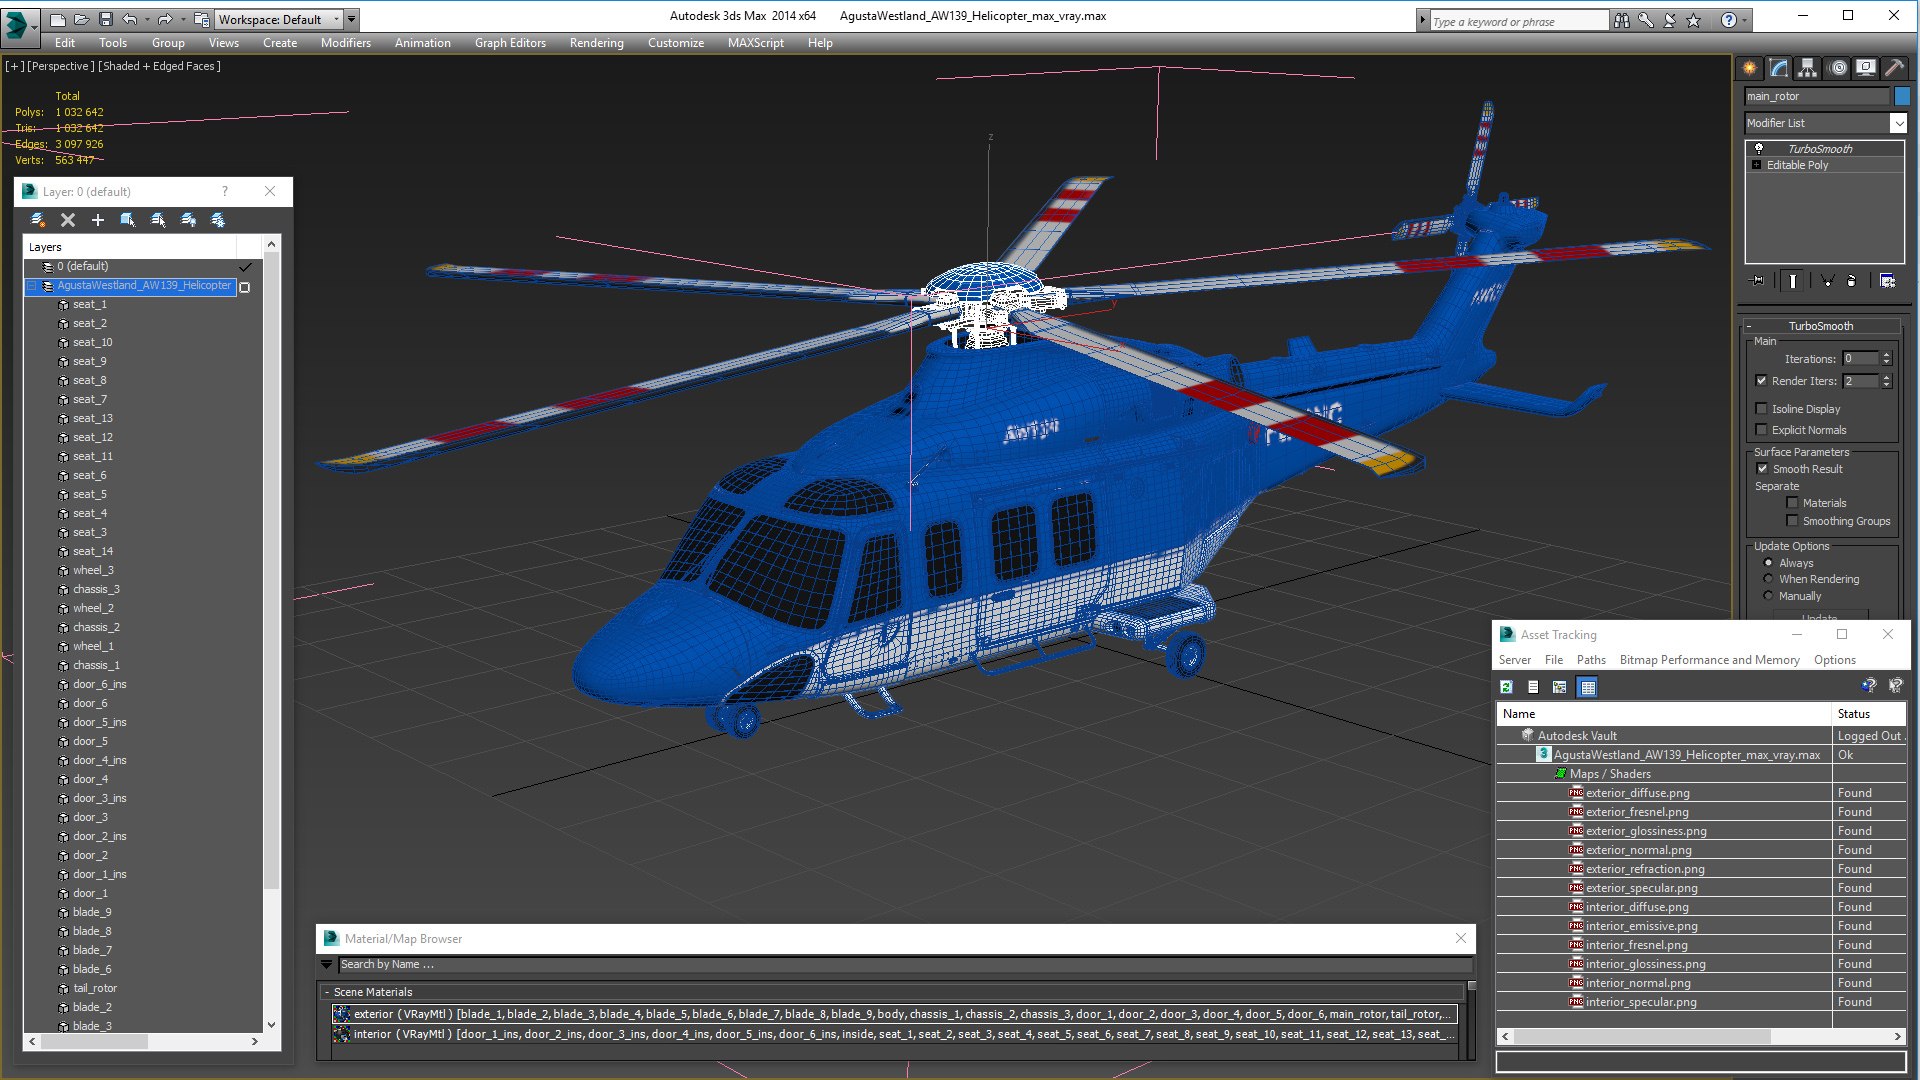Open the Rendering menu
The image size is (1920, 1080).
[x=597, y=43]
